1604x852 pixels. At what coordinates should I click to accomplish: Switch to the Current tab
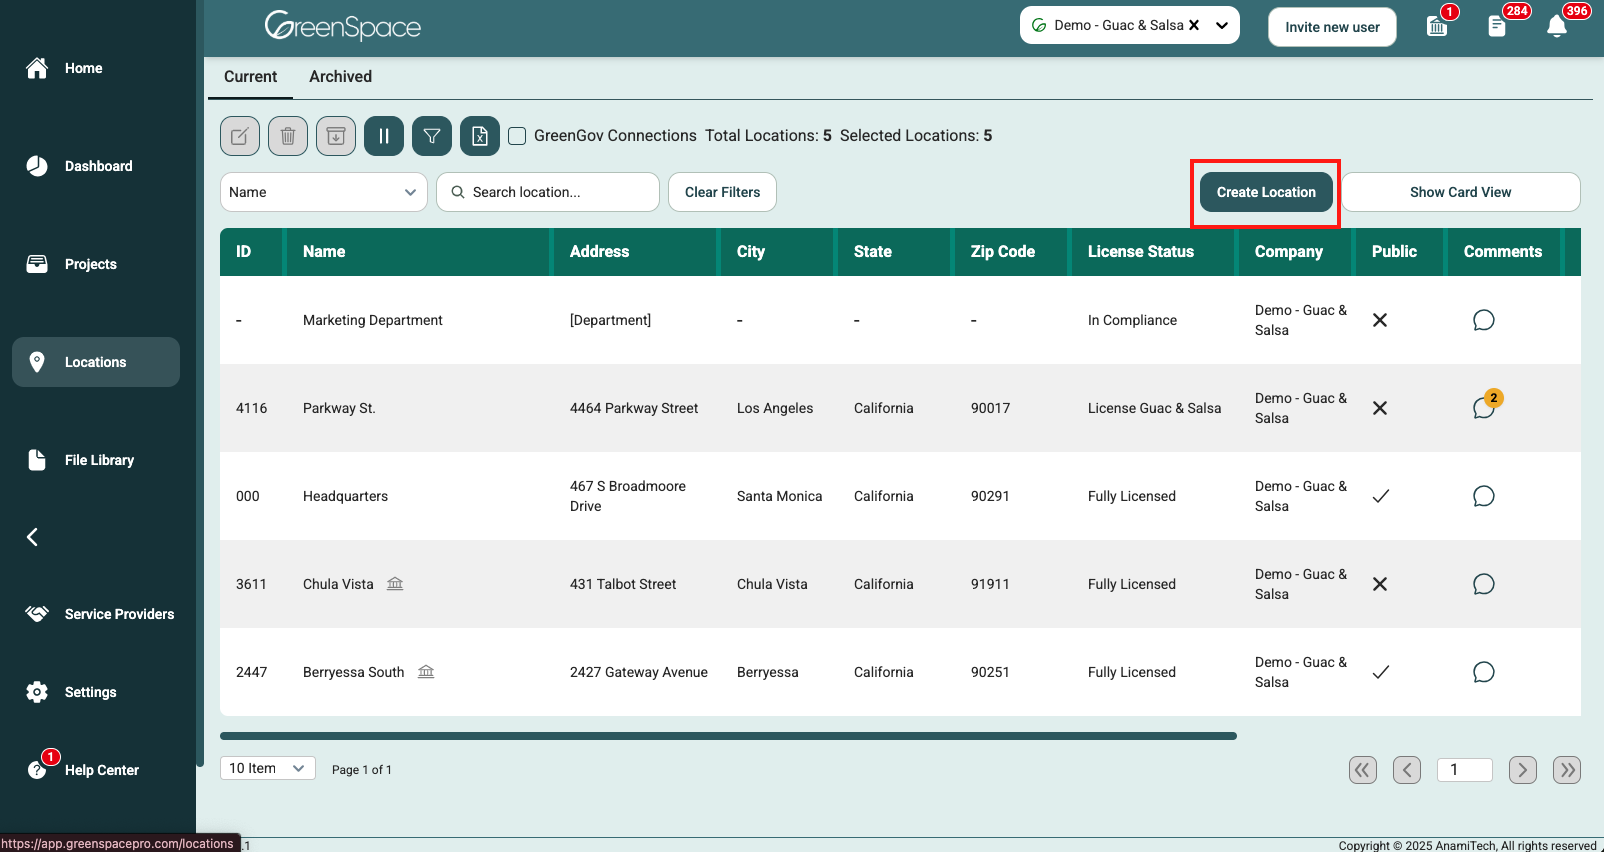click(250, 76)
